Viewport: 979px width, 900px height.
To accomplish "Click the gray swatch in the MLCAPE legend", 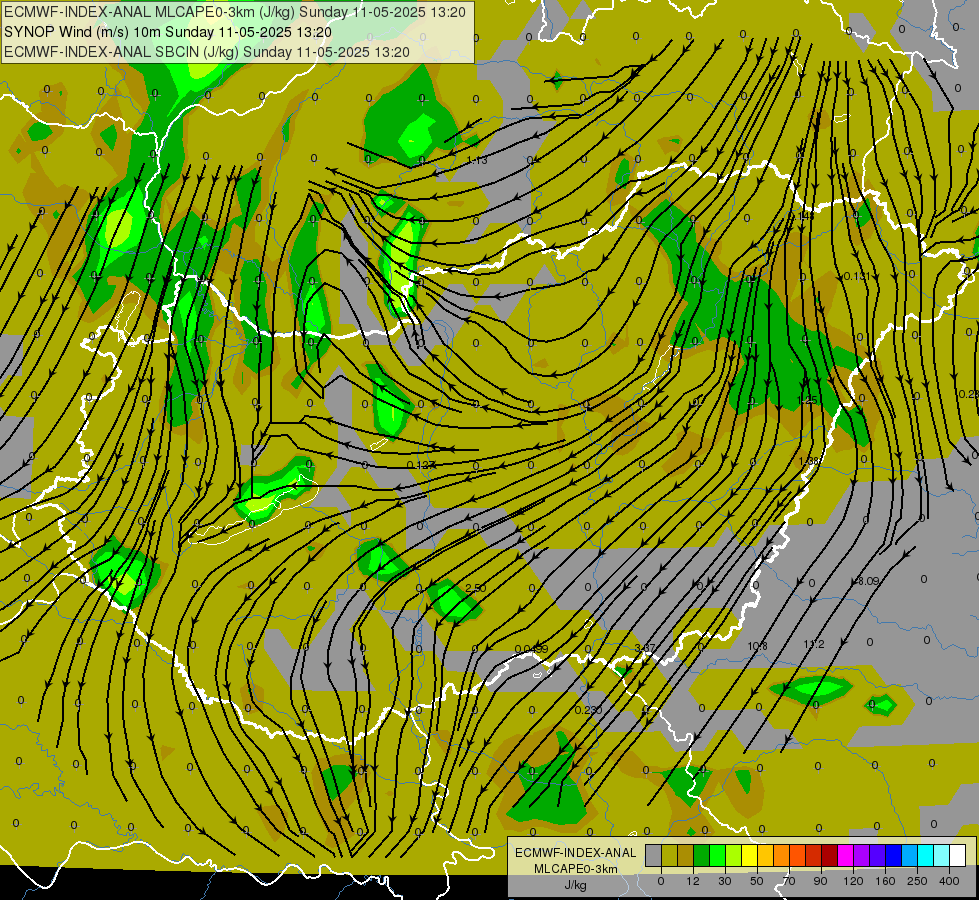I will tap(654, 855).
